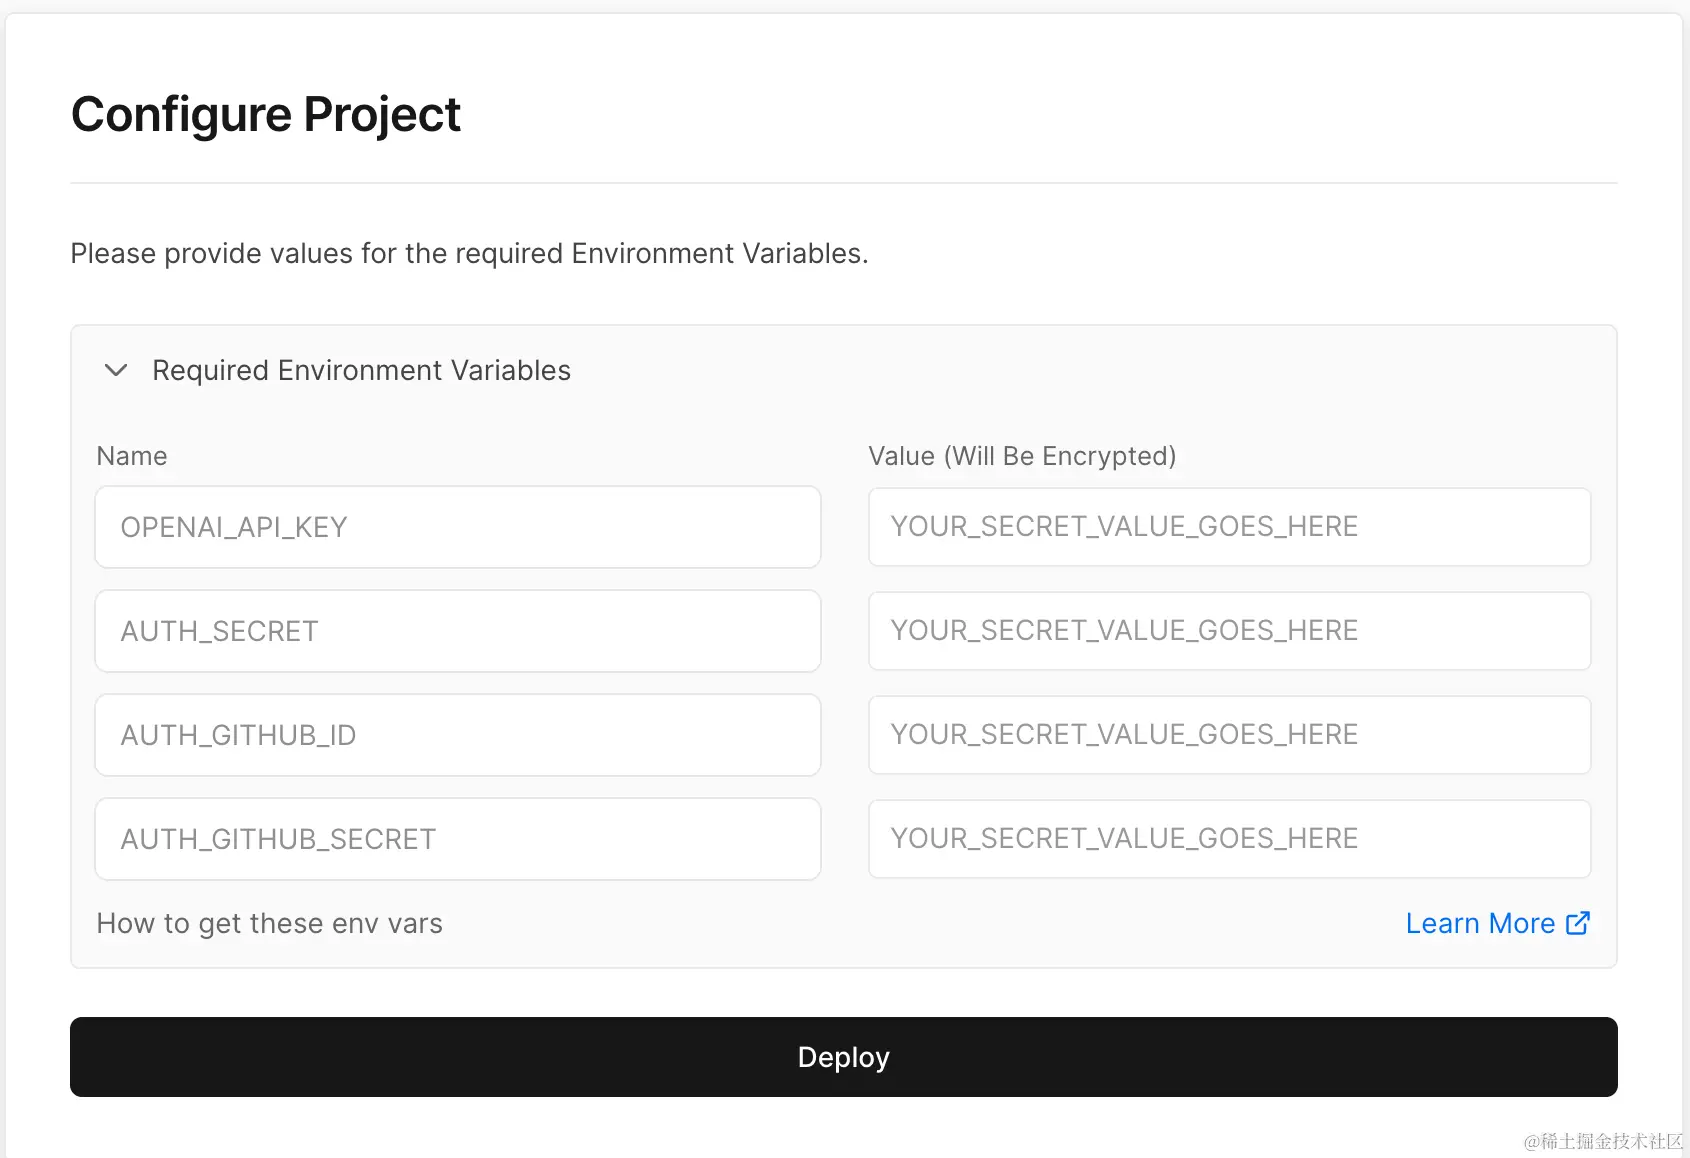
Task: Click the AUTH_GITHUB_ID name field
Action: [457, 735]
